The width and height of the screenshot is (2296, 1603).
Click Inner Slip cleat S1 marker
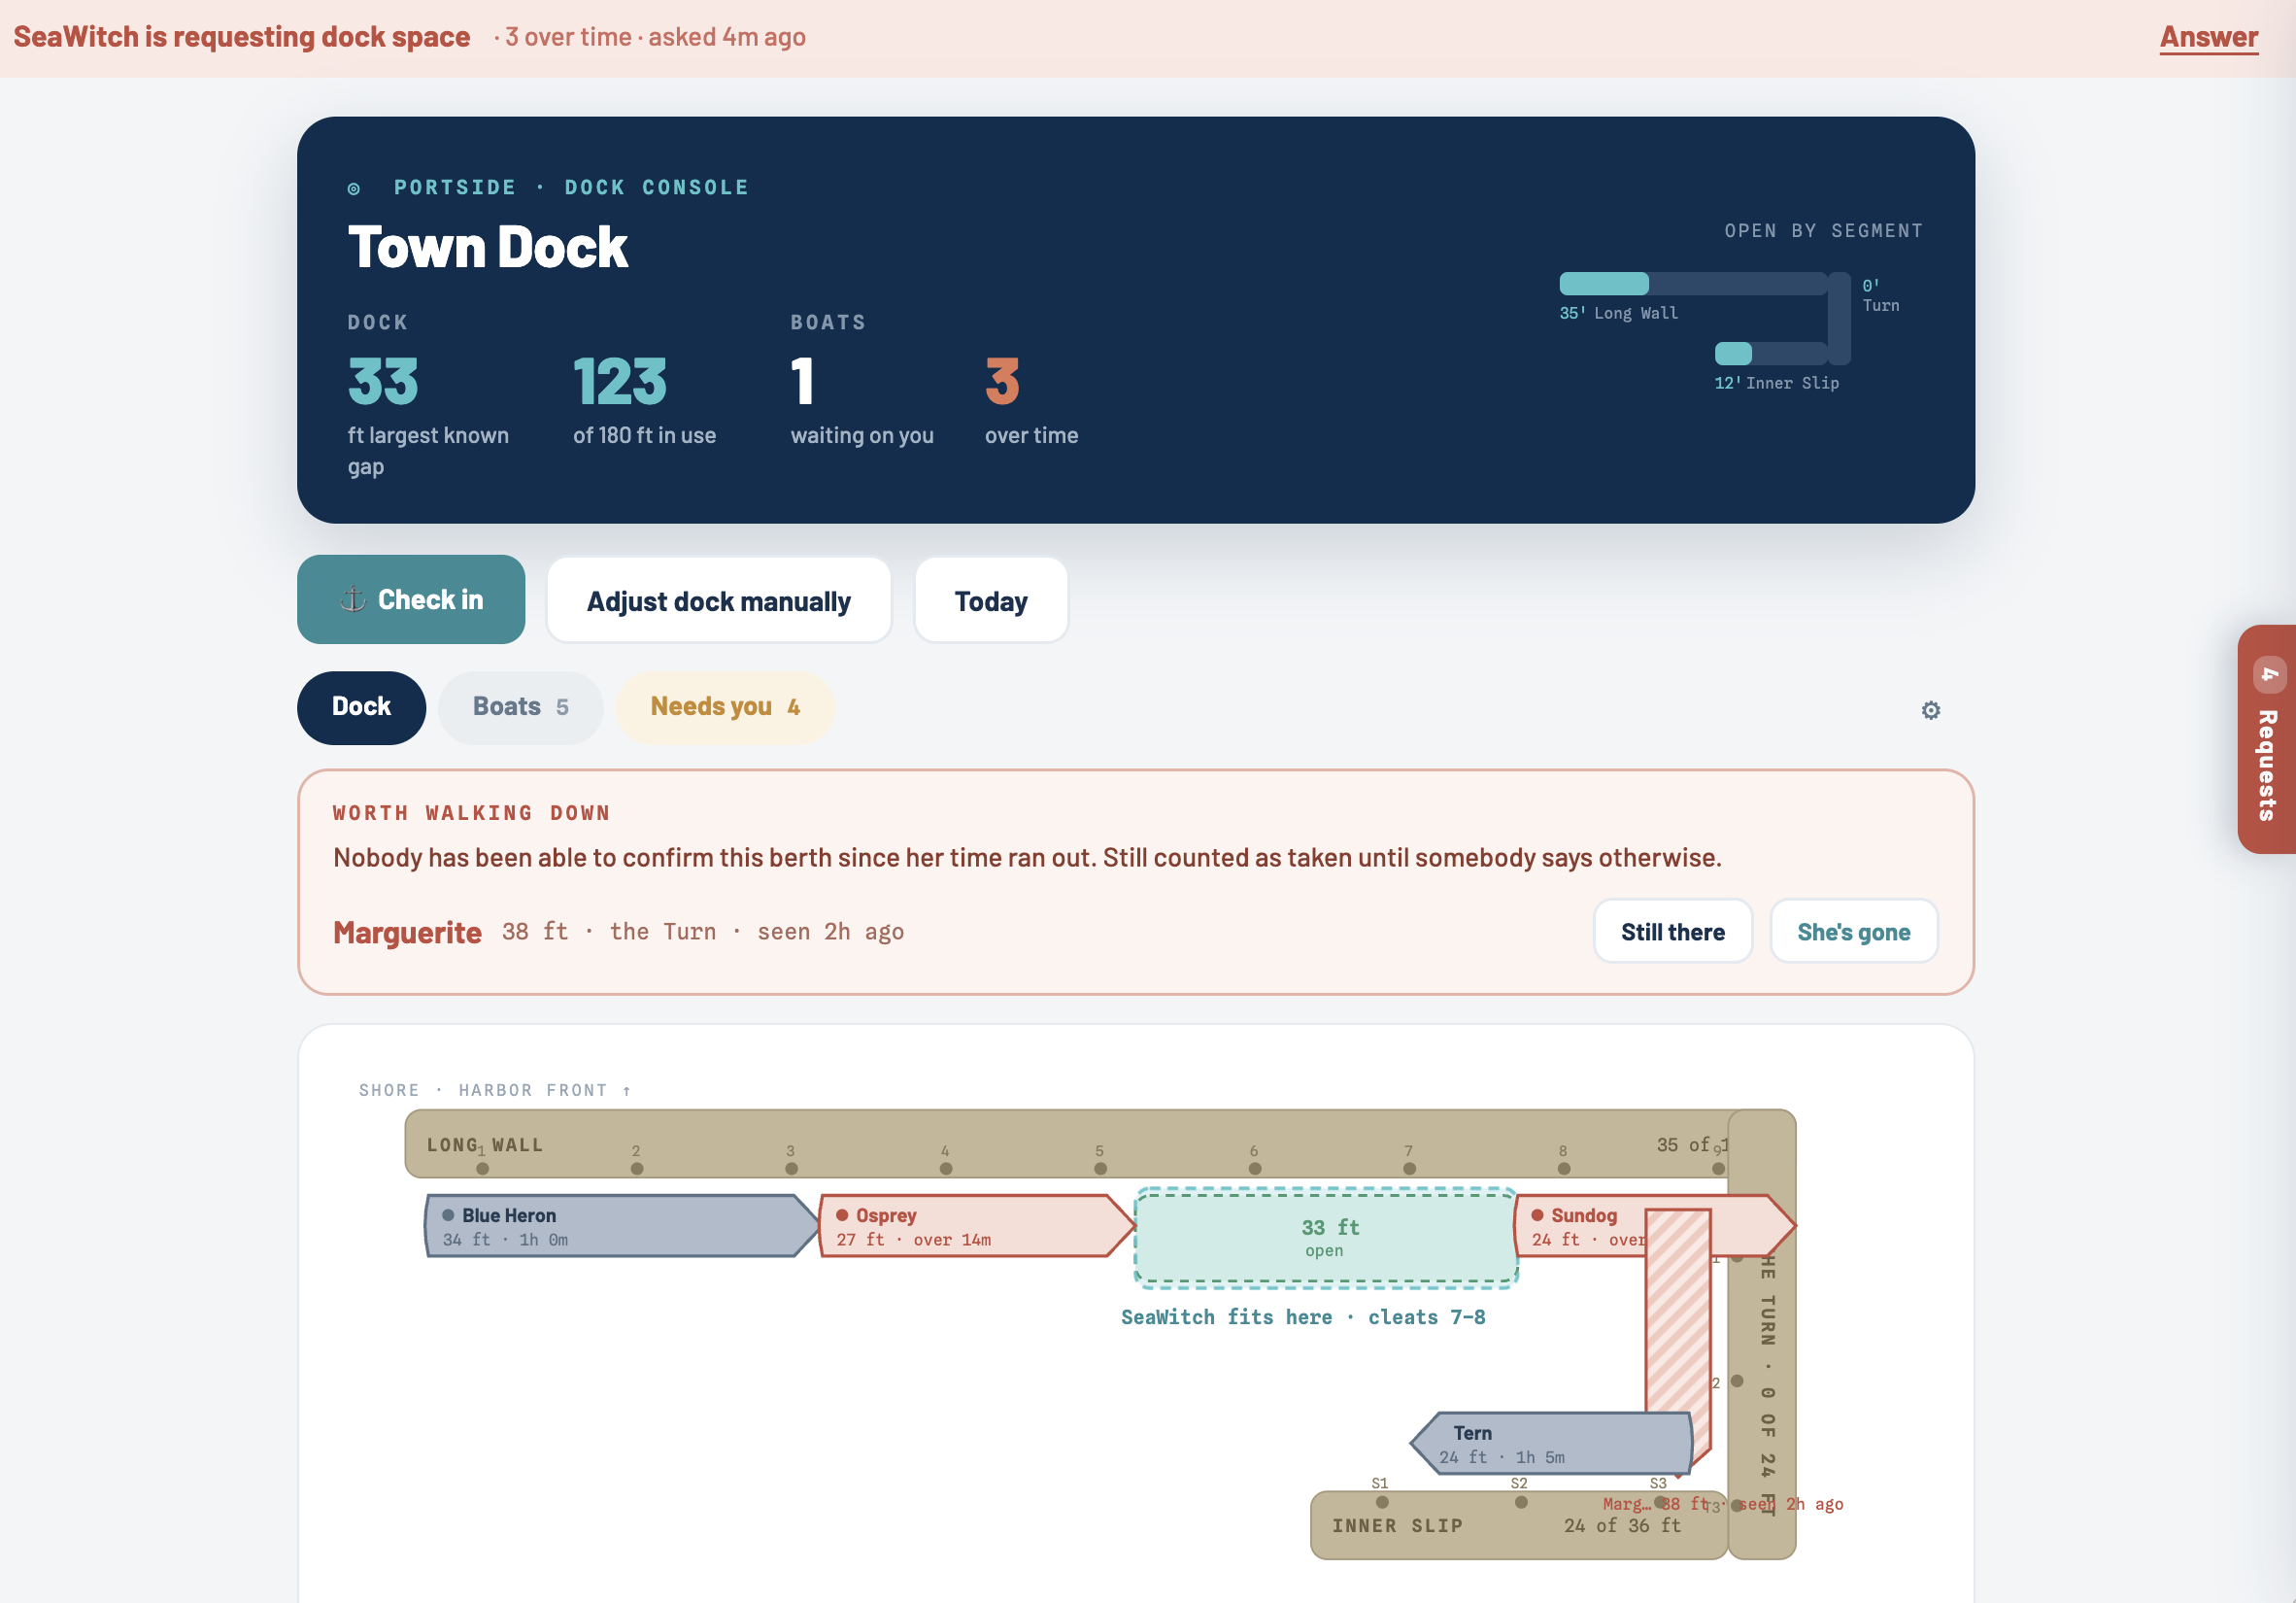[x=1382, y=1501]
